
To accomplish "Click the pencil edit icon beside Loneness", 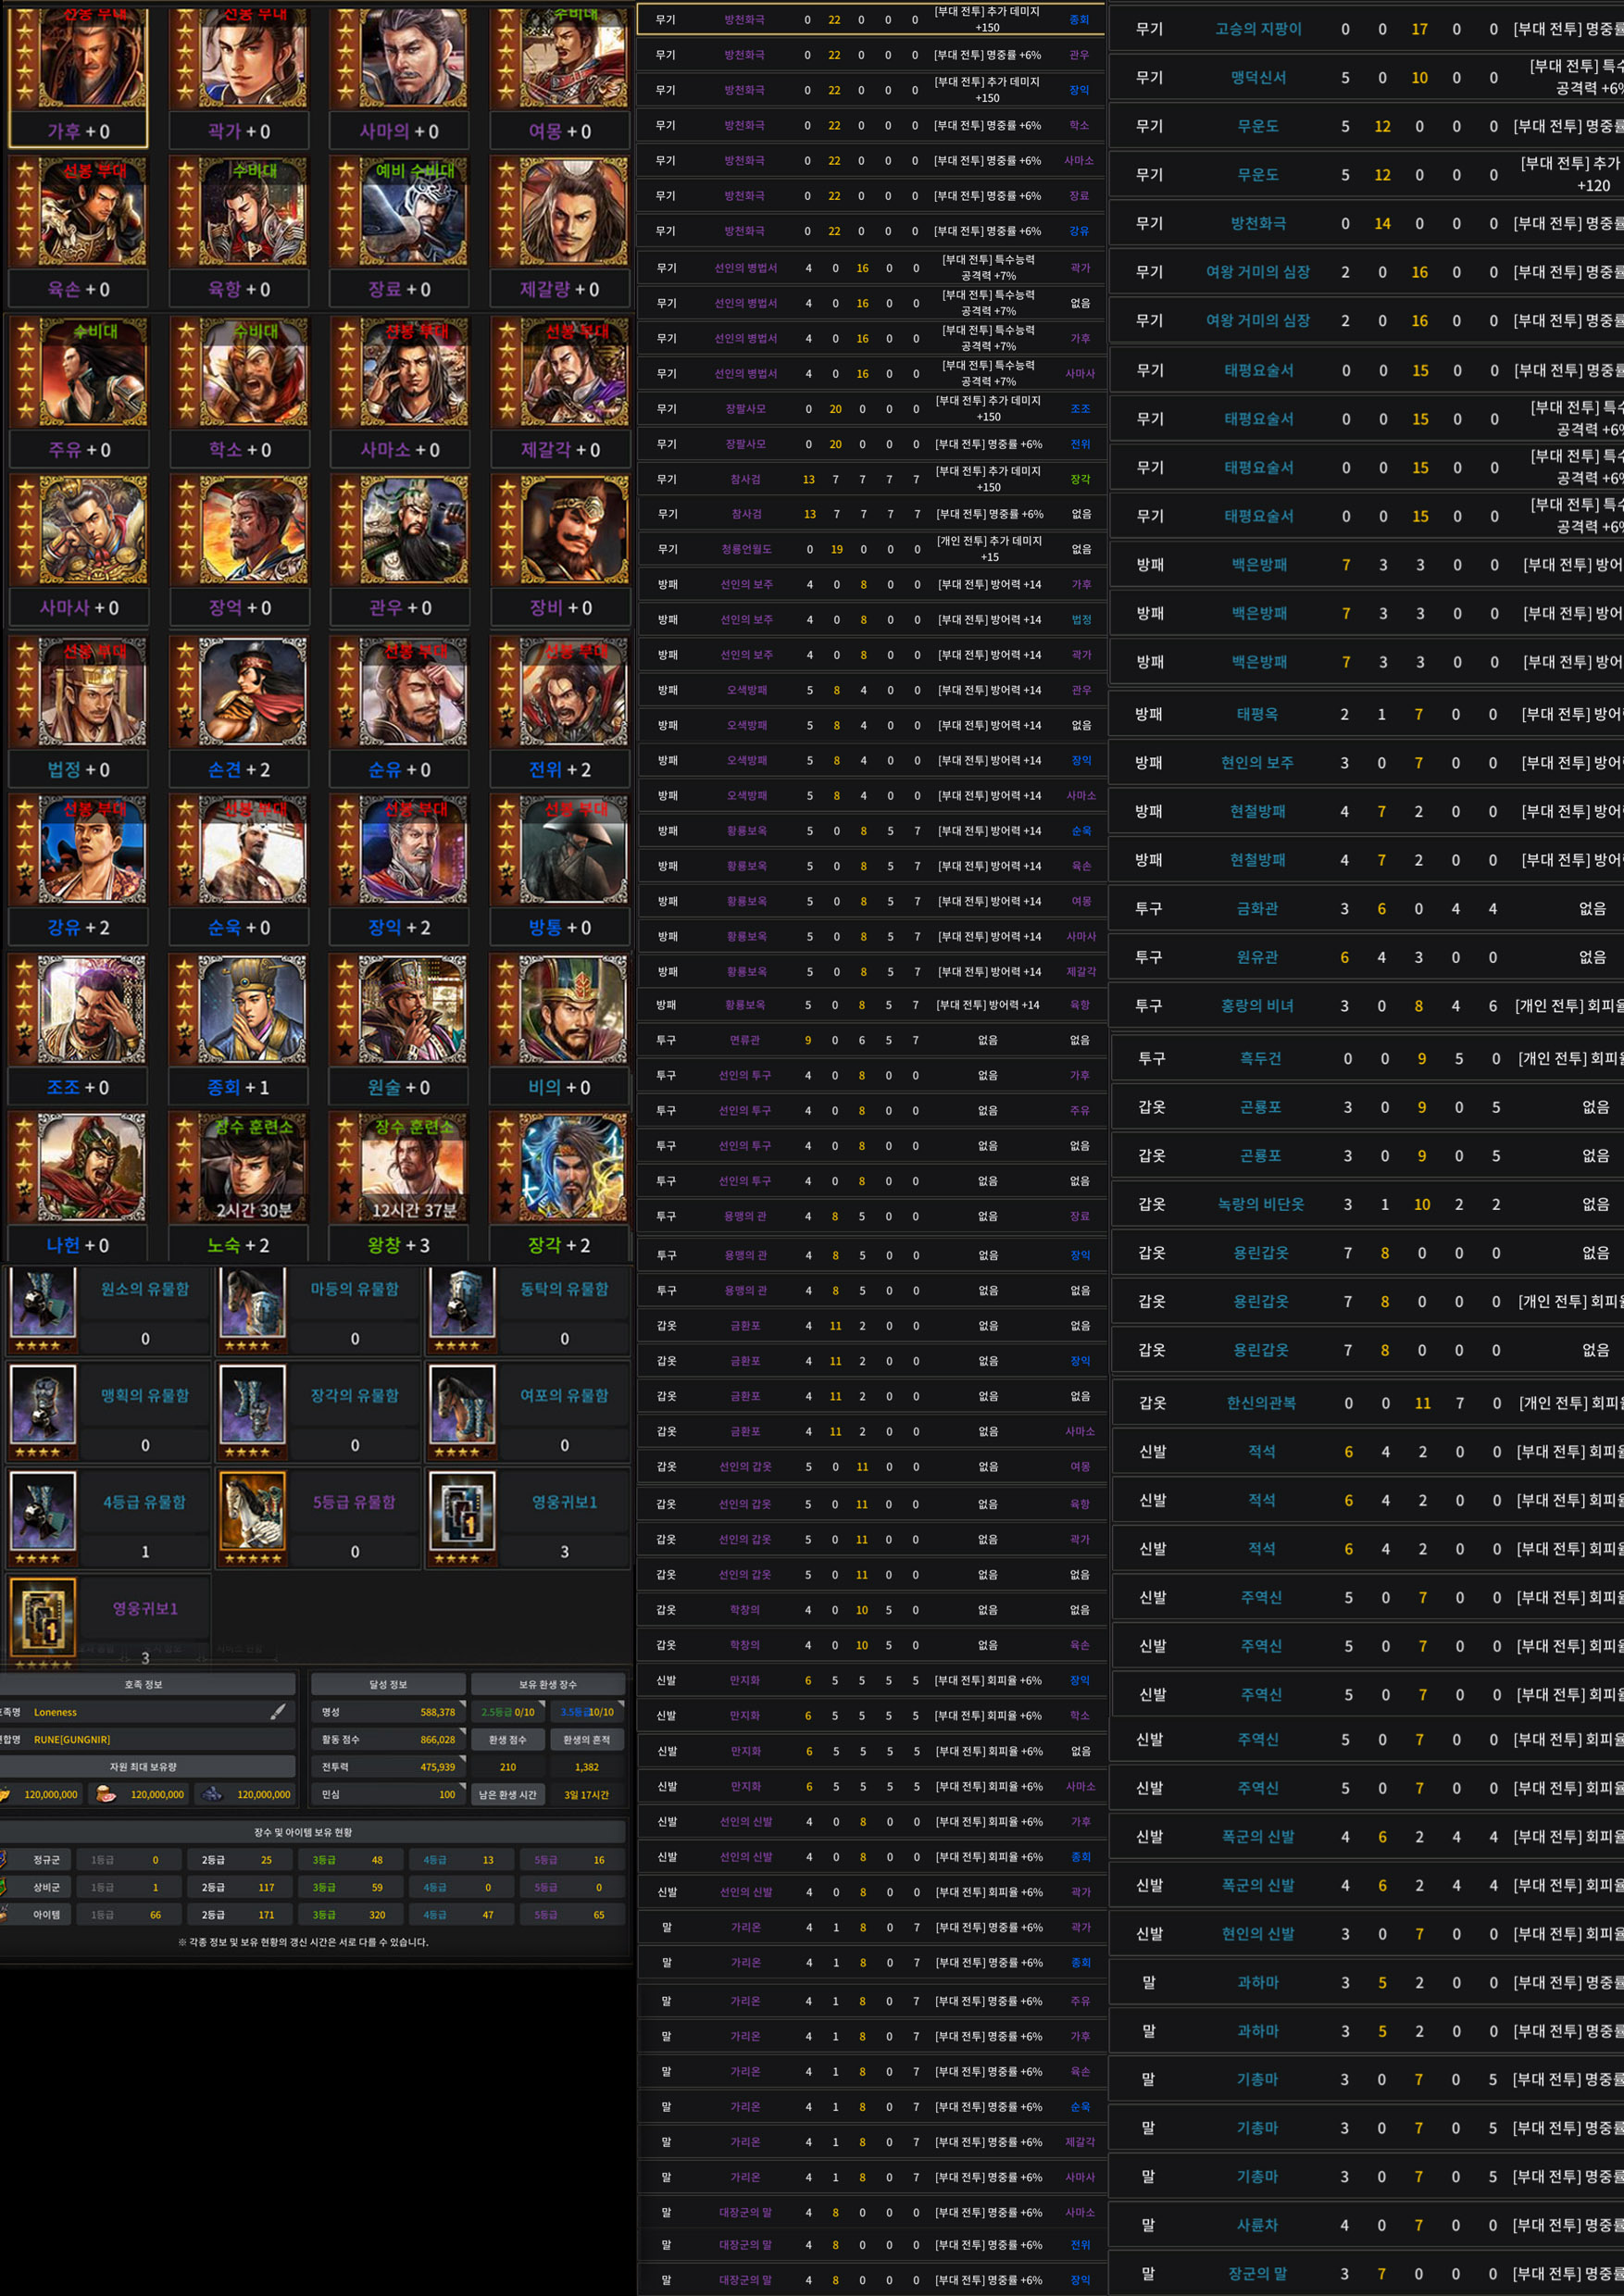I will point(278,1712).
